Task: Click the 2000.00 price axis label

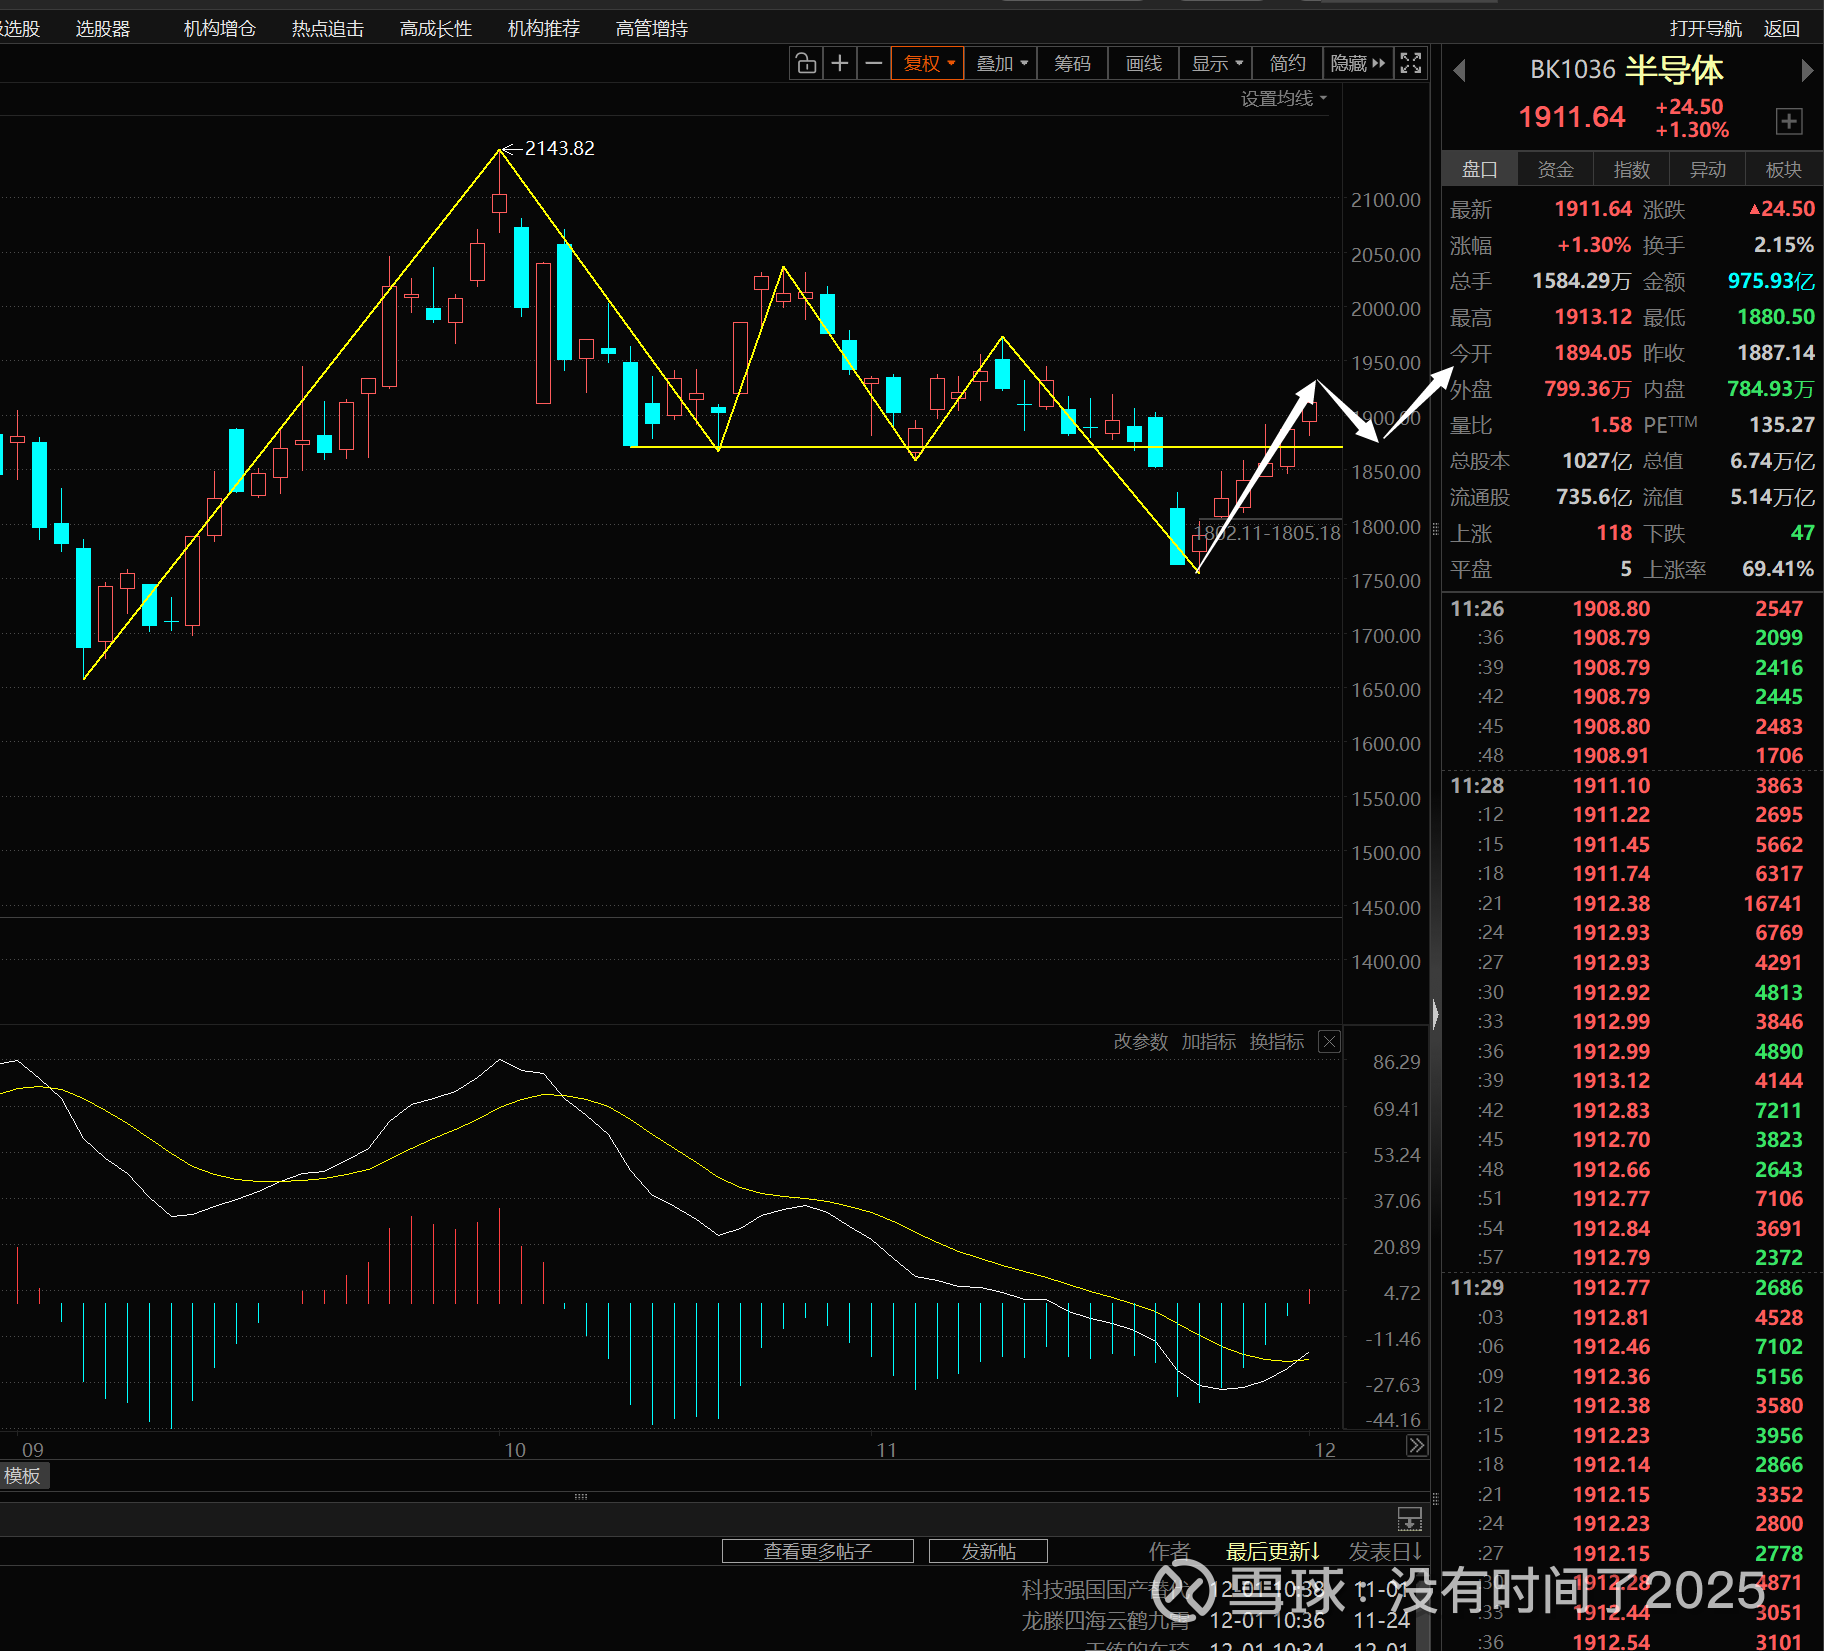Action: (1386, 309)
